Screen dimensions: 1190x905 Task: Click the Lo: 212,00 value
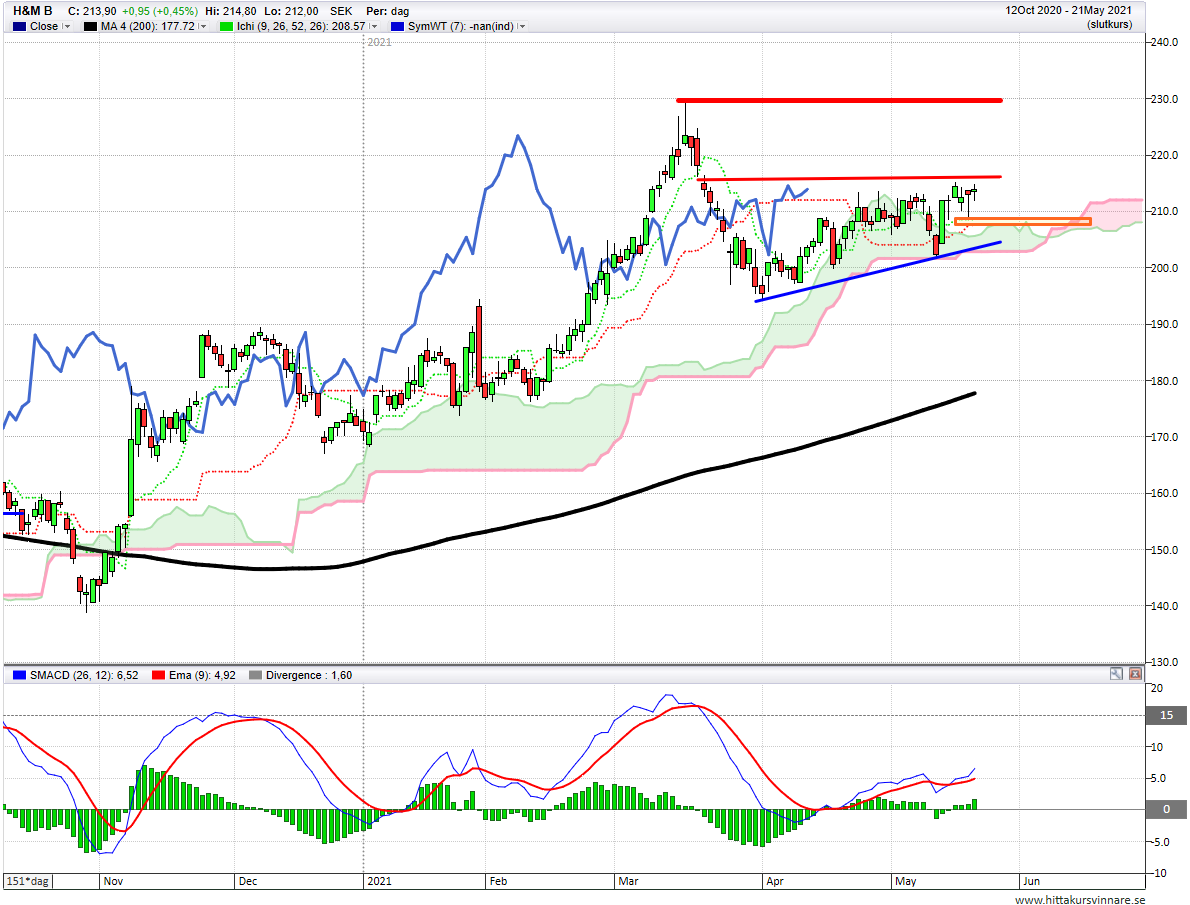pos(291,11)
